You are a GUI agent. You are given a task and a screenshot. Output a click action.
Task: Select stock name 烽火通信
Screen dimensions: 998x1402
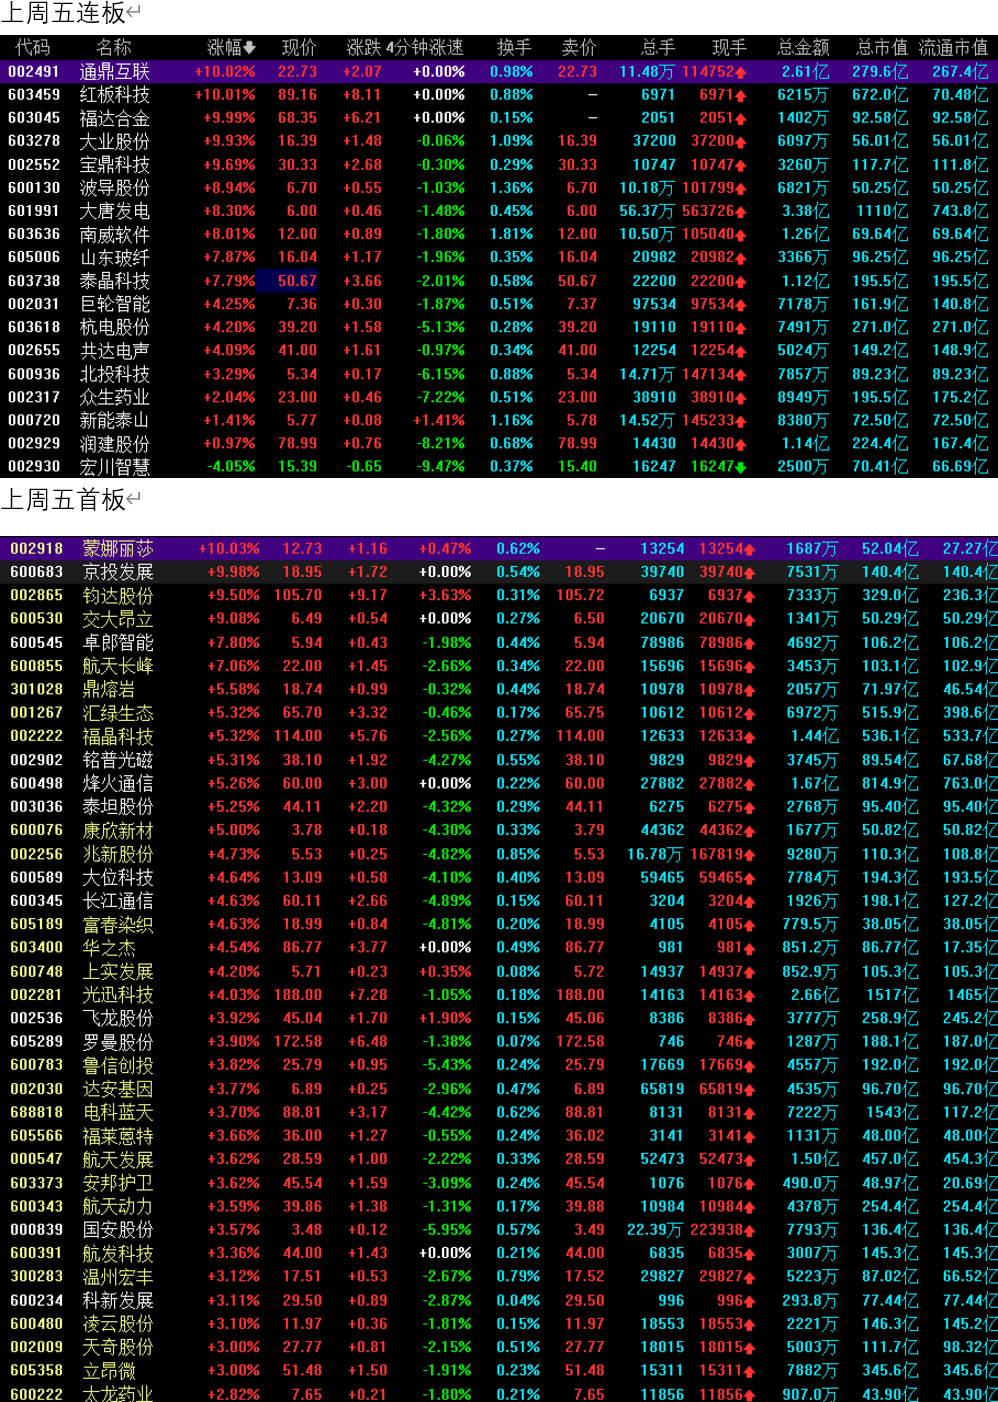[x=118, y=783]
